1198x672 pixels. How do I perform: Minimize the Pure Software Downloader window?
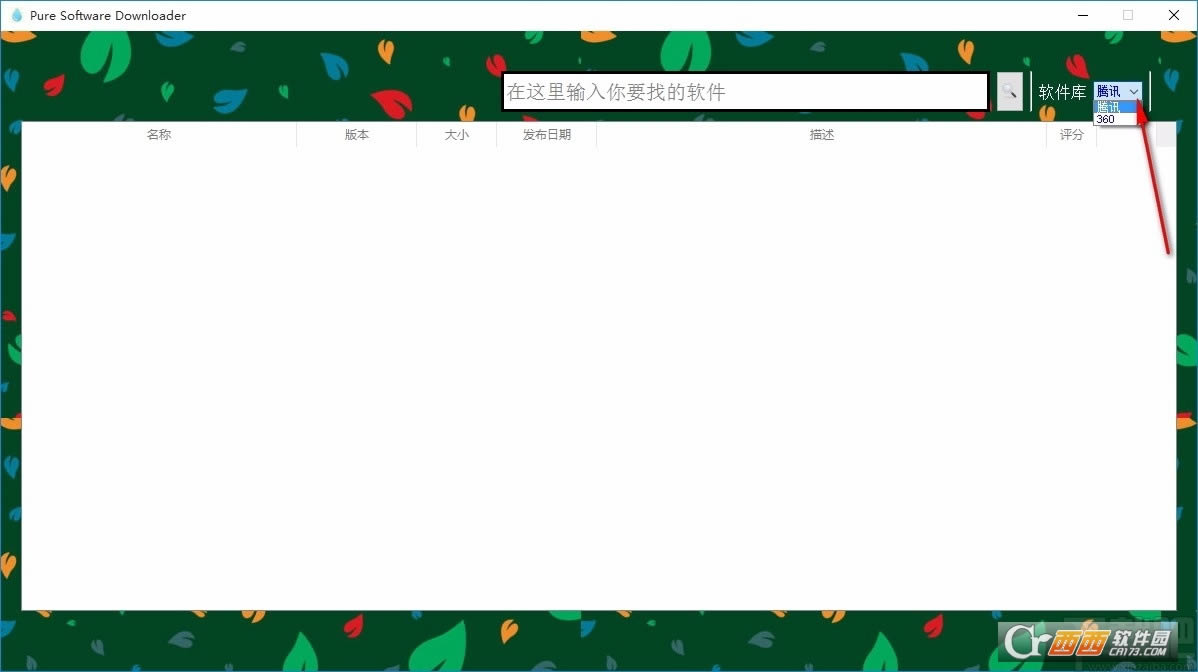[1083, 15]
